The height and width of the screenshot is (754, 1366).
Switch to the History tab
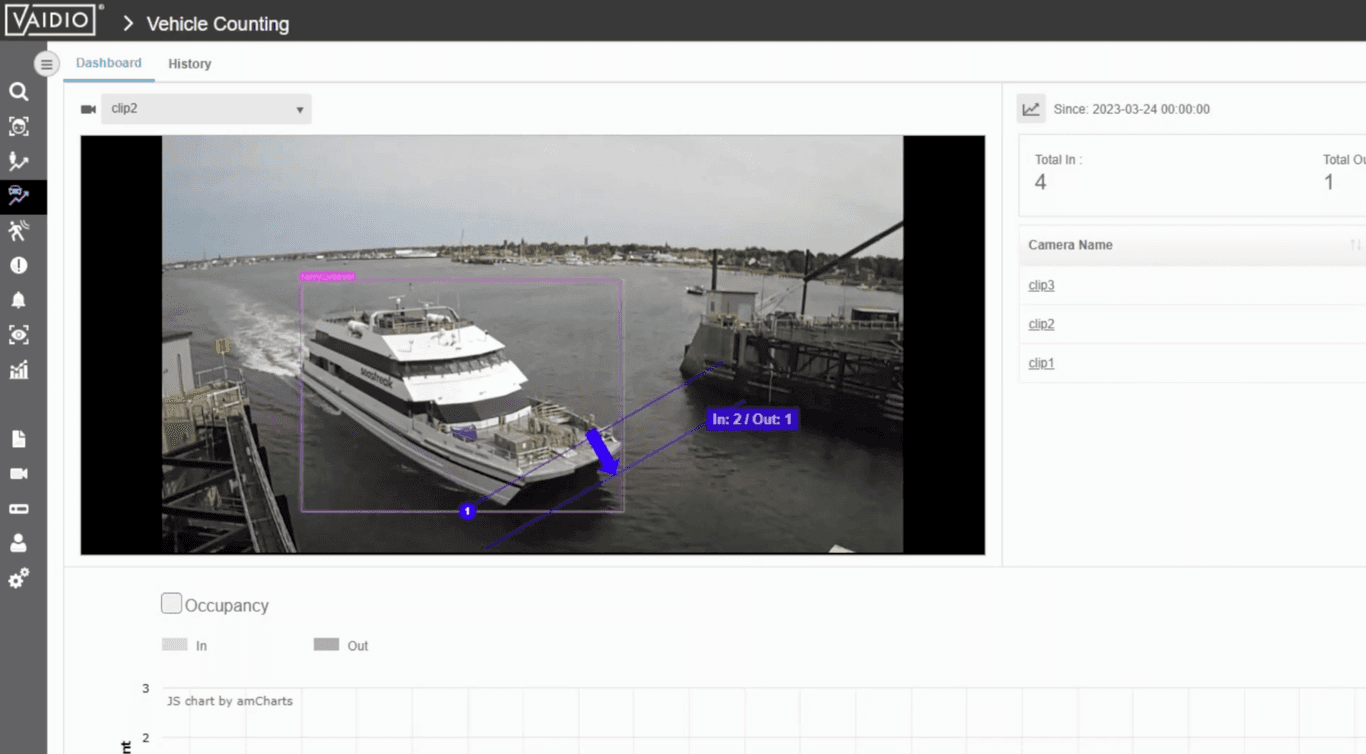tap(189, 63)
